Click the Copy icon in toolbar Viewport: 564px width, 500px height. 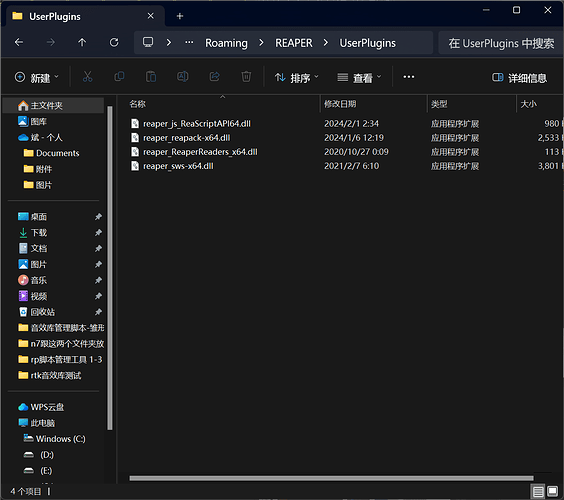[x=119, y=77]
